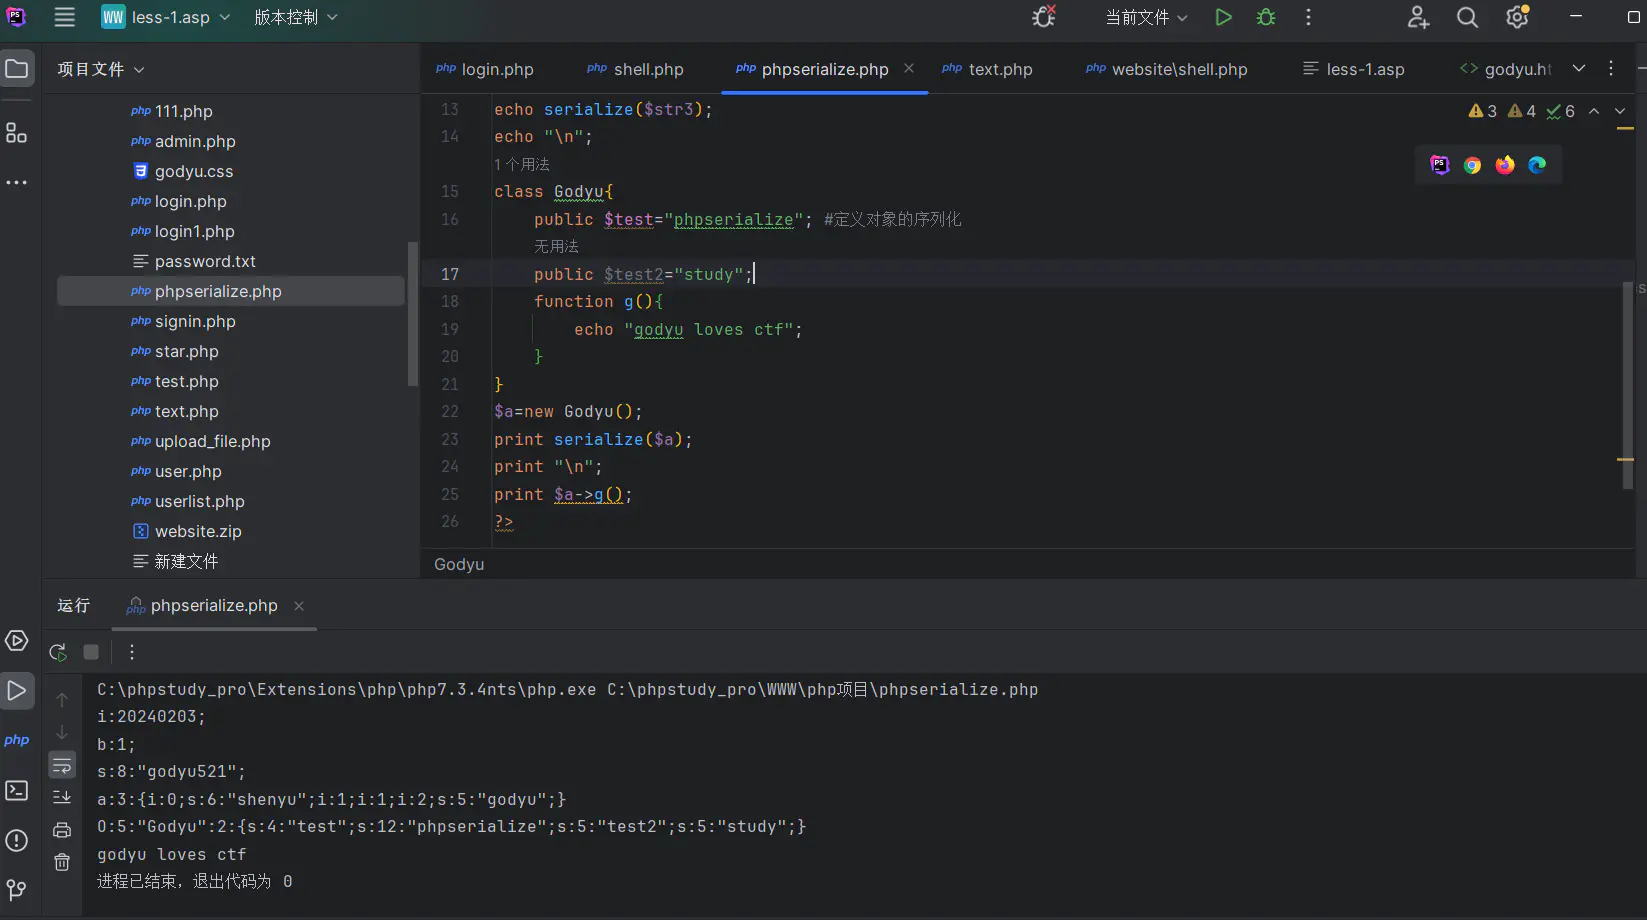Click scroll to end of console
This screenshot has height=920, width=1647.
point(62,797)
